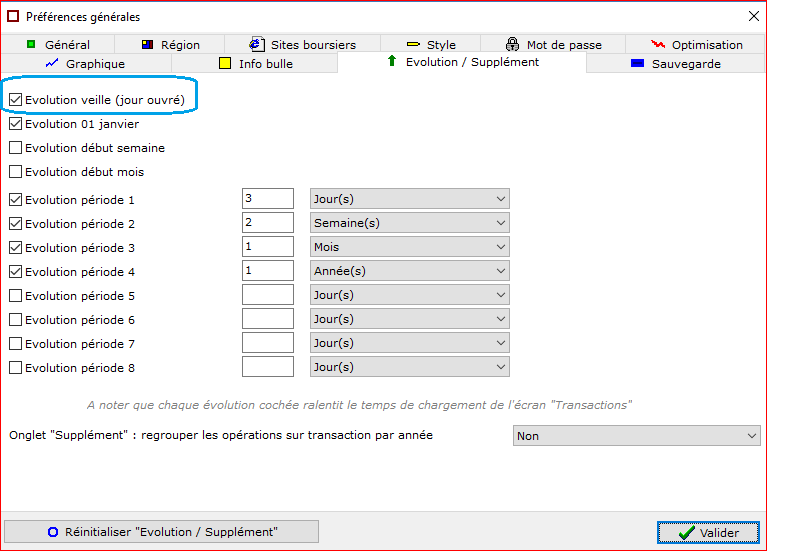Click the Valider button

708,532
